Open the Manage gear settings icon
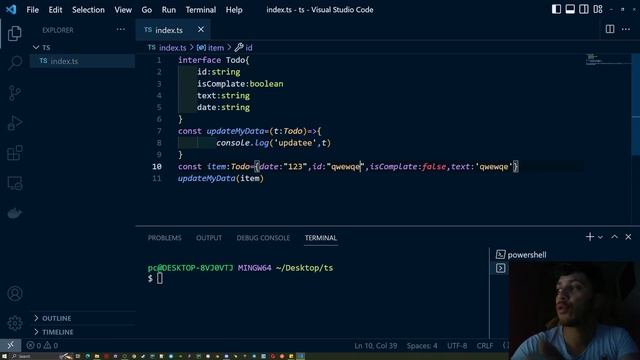This screenshot has width=640, height=360. tap(15, 323)
